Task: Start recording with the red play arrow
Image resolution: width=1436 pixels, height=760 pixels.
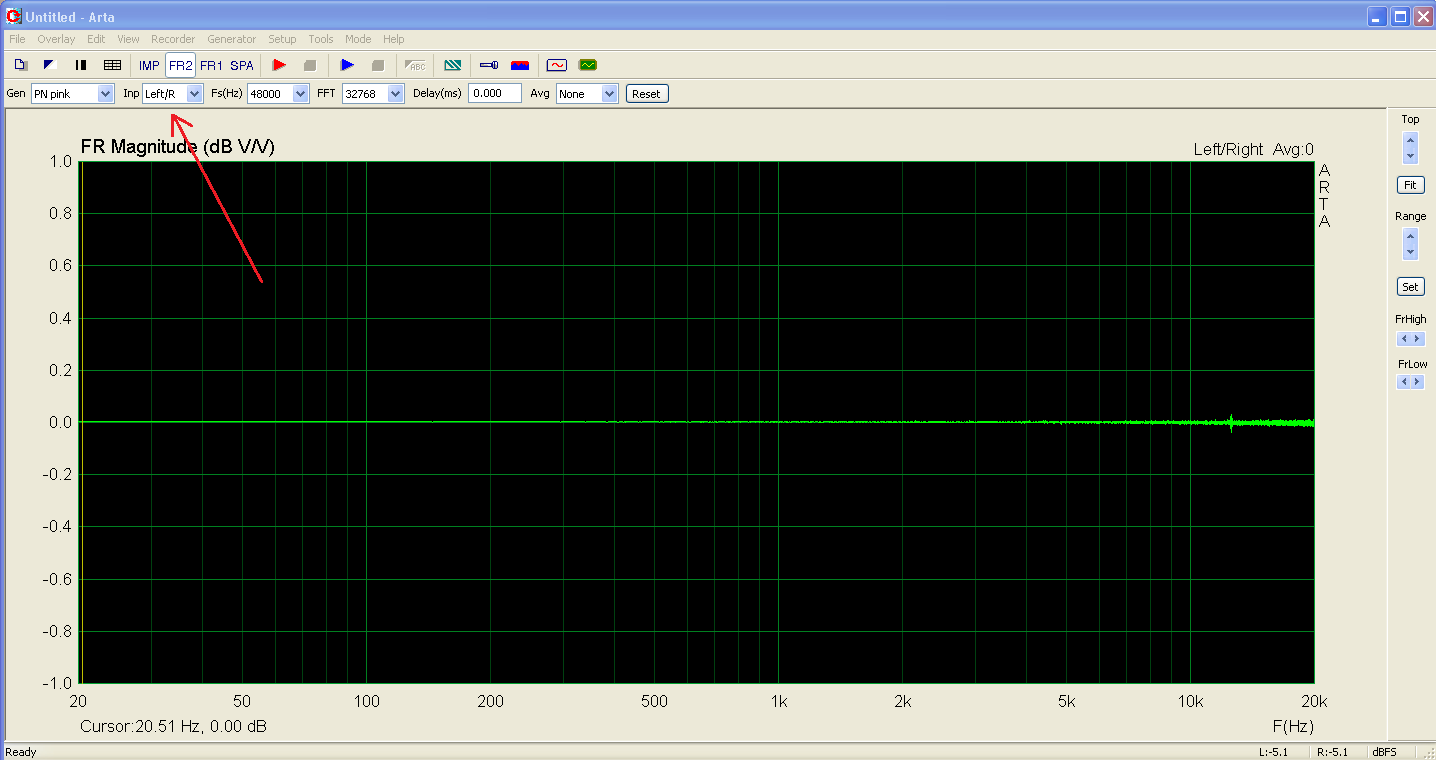Action: (279, 65)
